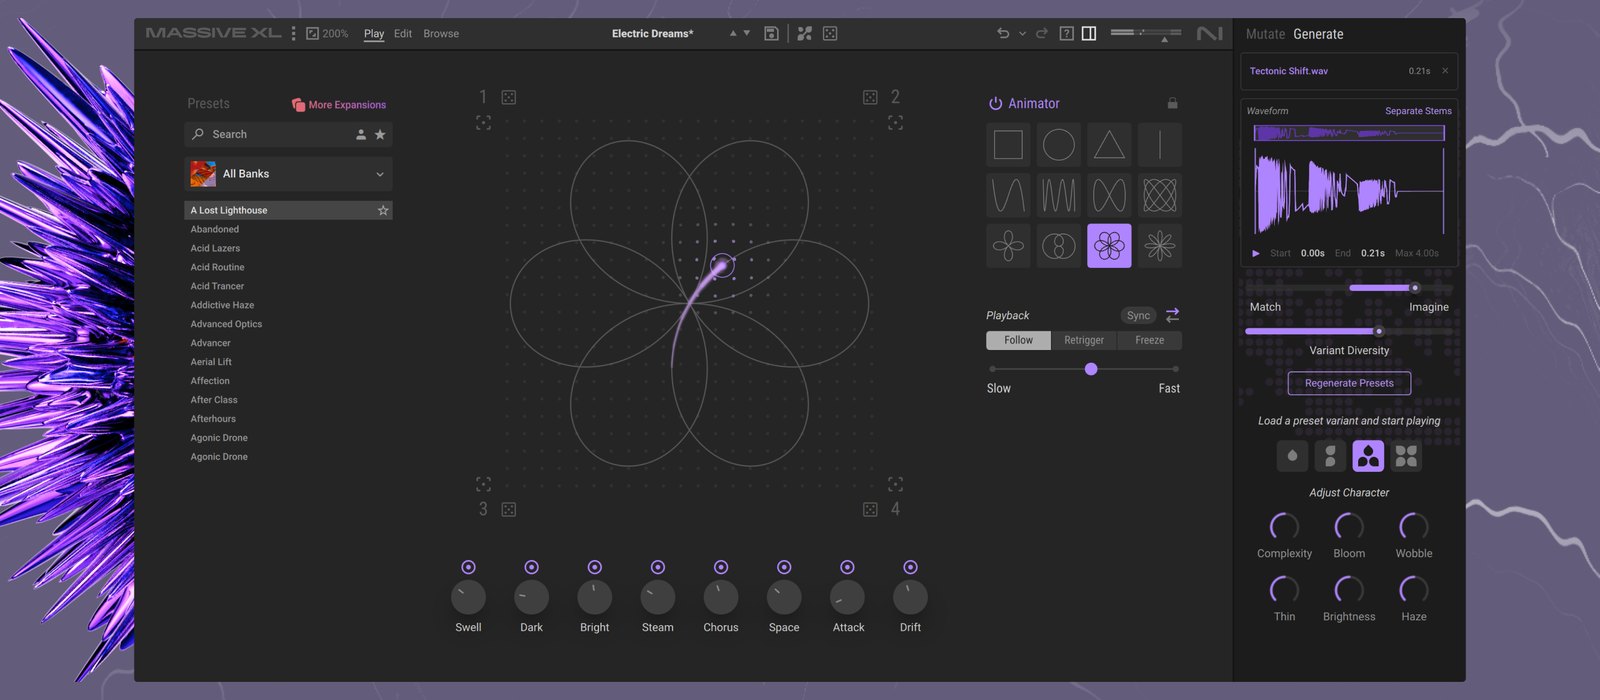Randomize corner 1 with dice icon
This screenshot has width=1600, height=700.
coord(509,97)
